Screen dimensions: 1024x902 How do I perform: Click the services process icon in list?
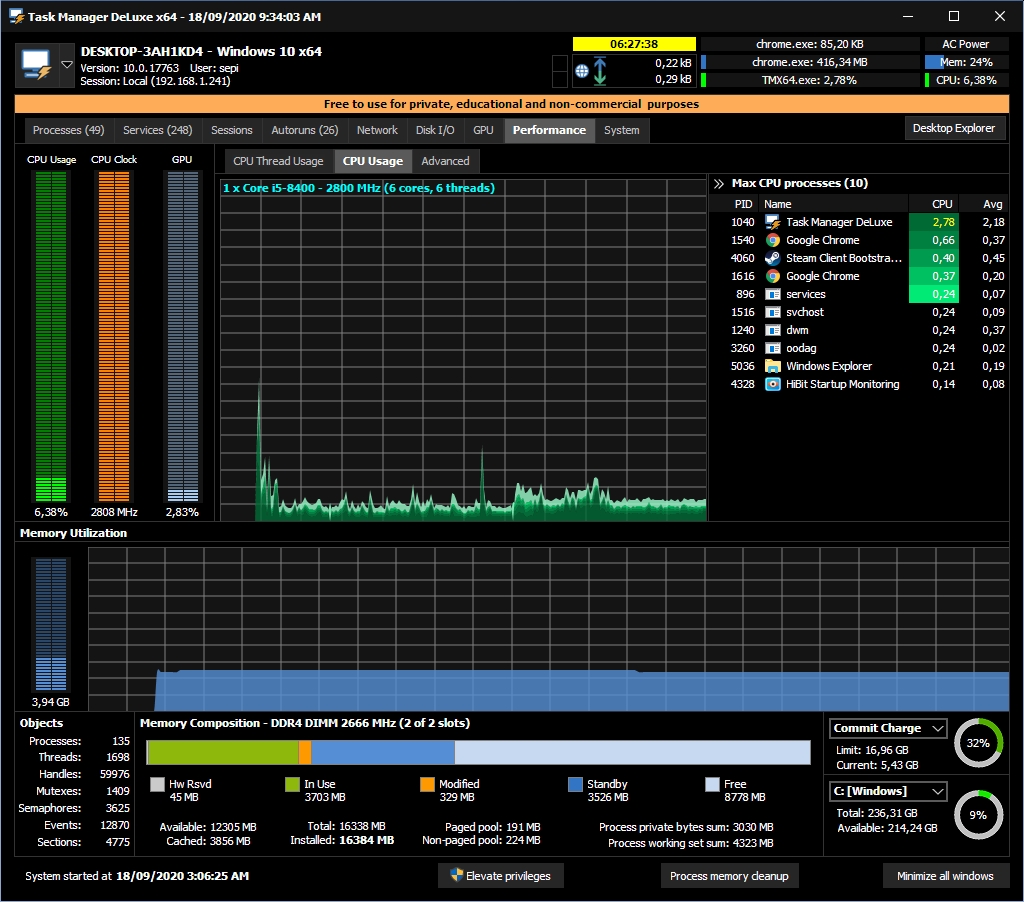[x=772, y=294]
